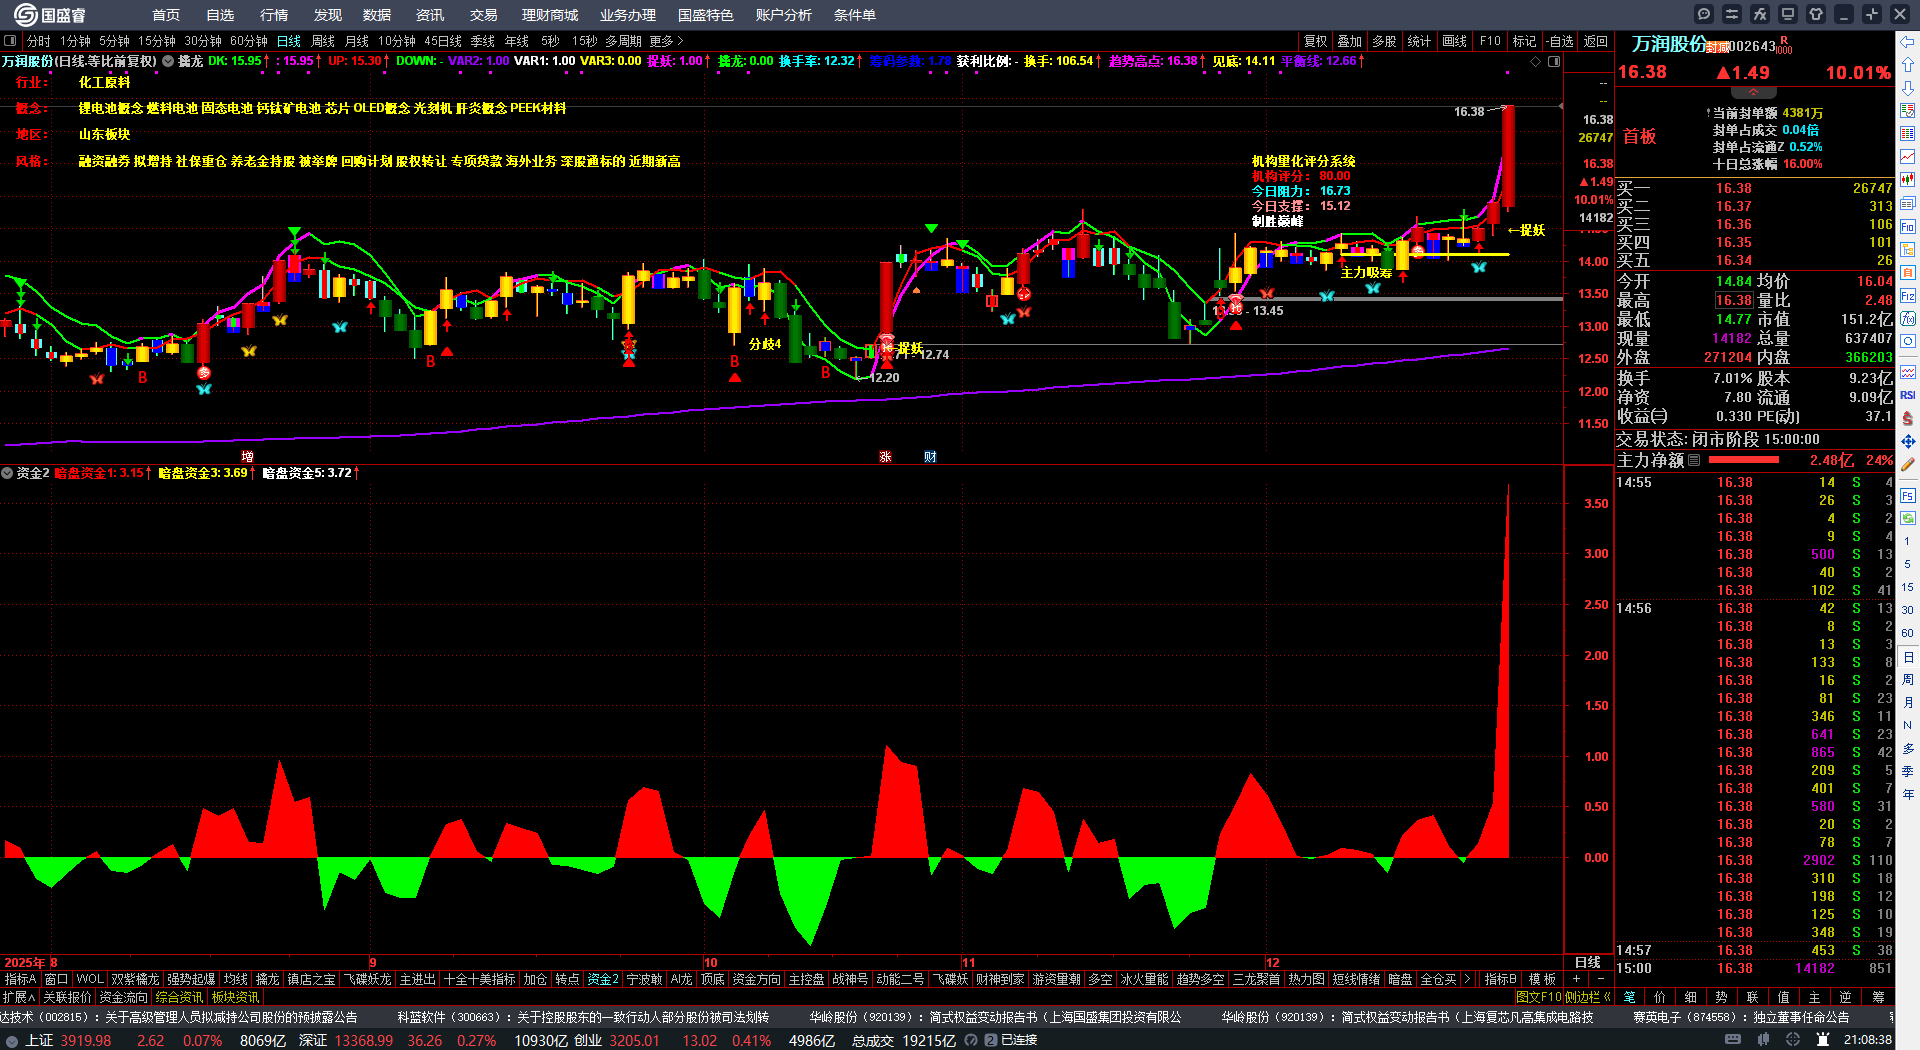Expand the 扩展 panel at bottom left
This screenshot has height=1050, width=1920.
tap(19, 997)
